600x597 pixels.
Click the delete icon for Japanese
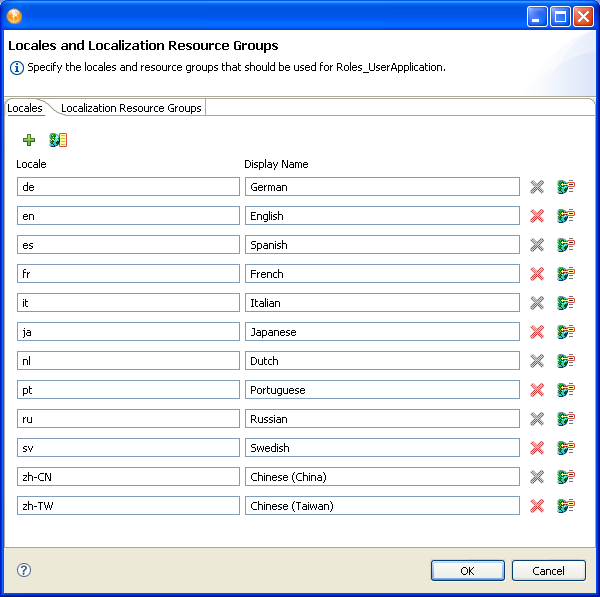537,332
